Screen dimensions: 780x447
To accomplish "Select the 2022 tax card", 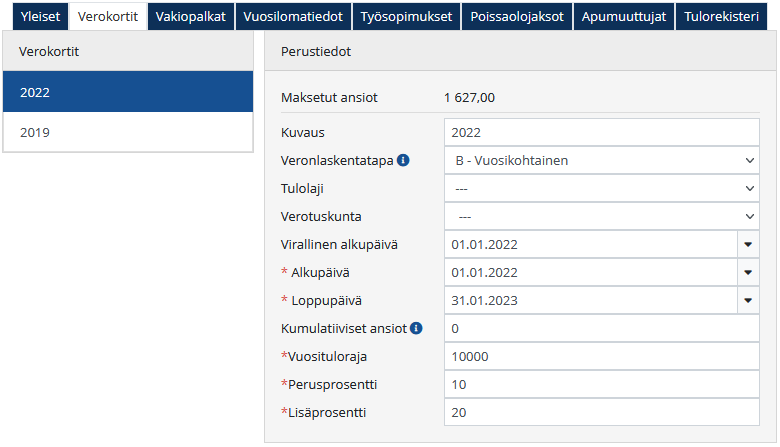I will point(128,92).
